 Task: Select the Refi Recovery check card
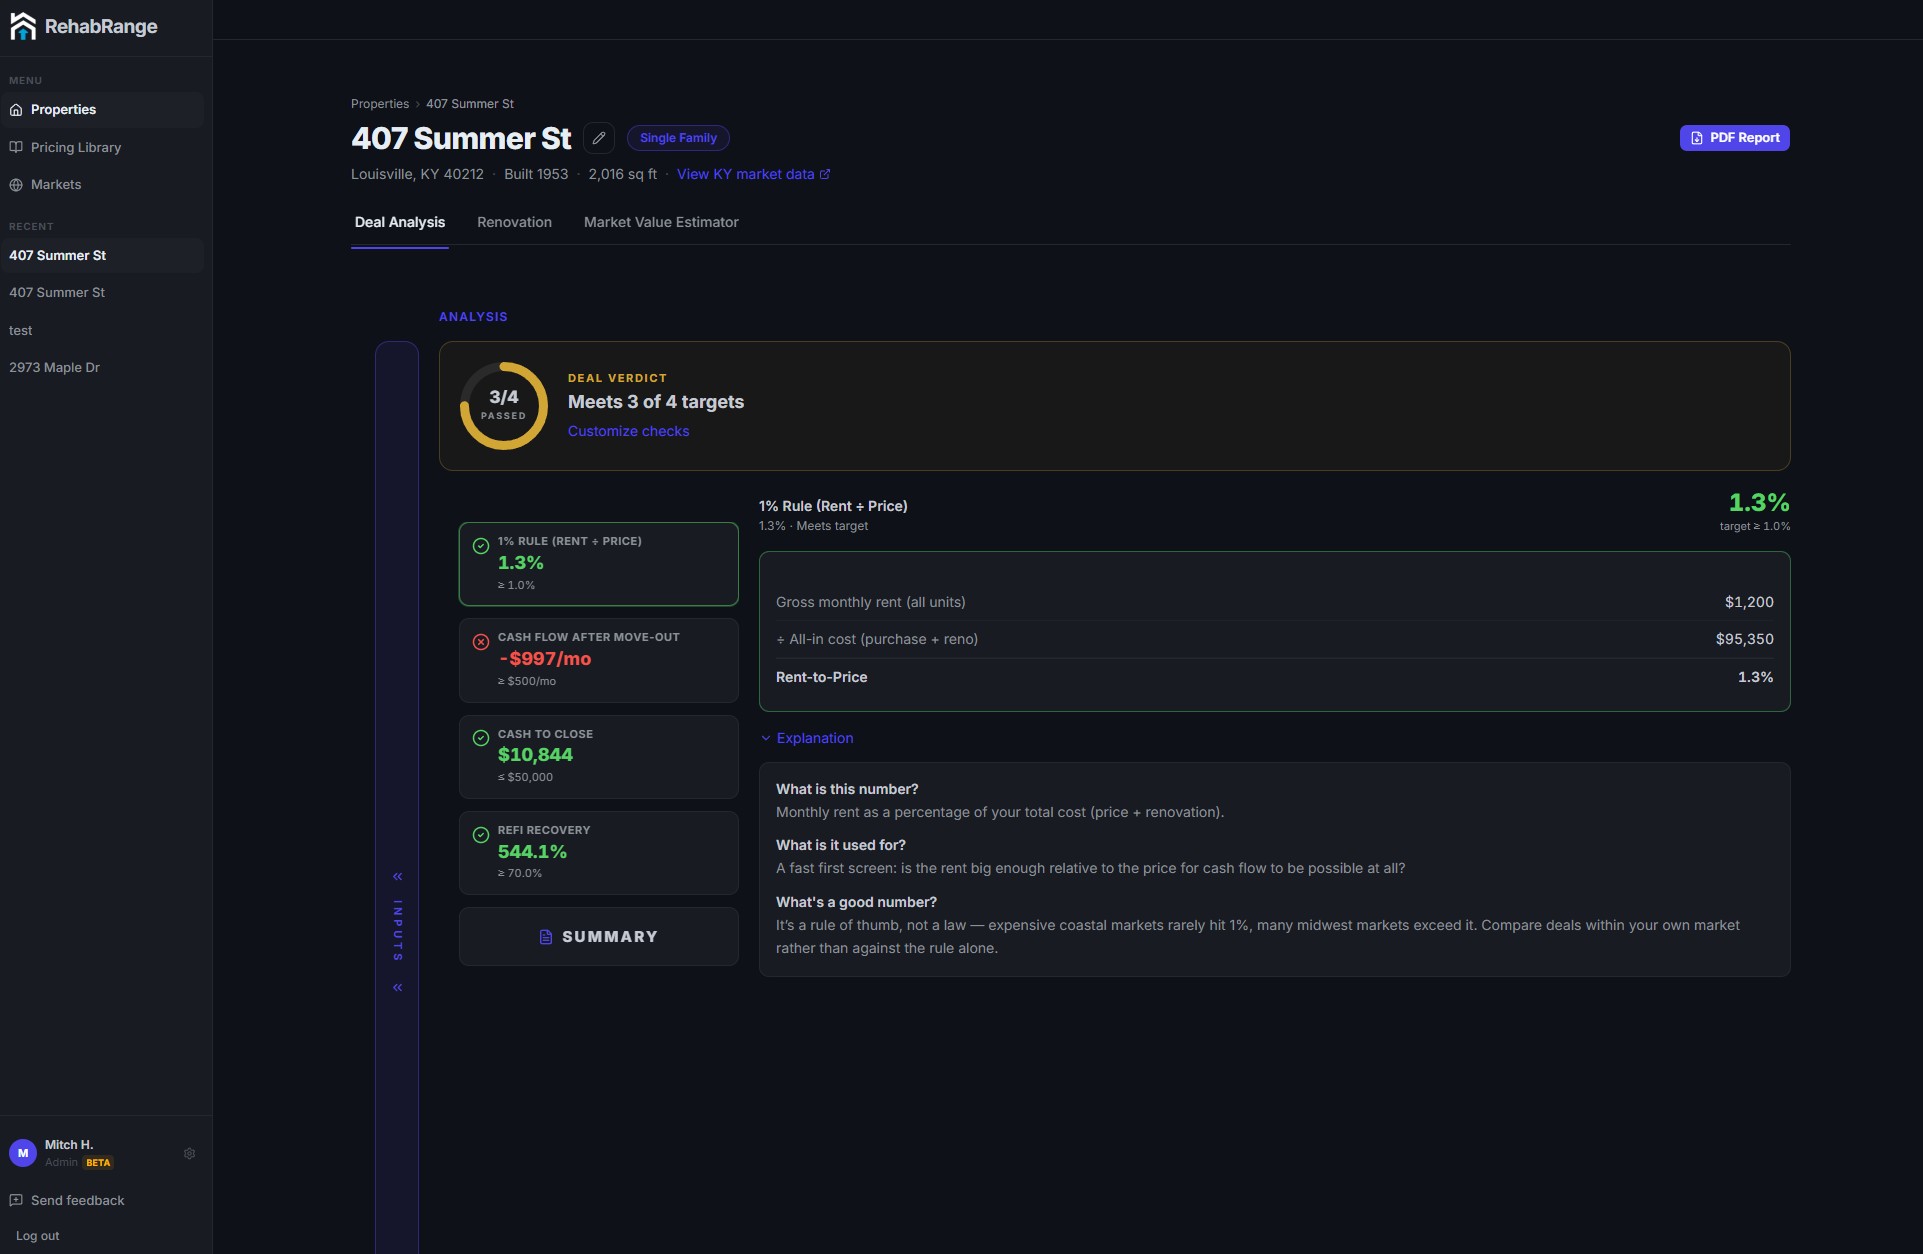point(598,853)
